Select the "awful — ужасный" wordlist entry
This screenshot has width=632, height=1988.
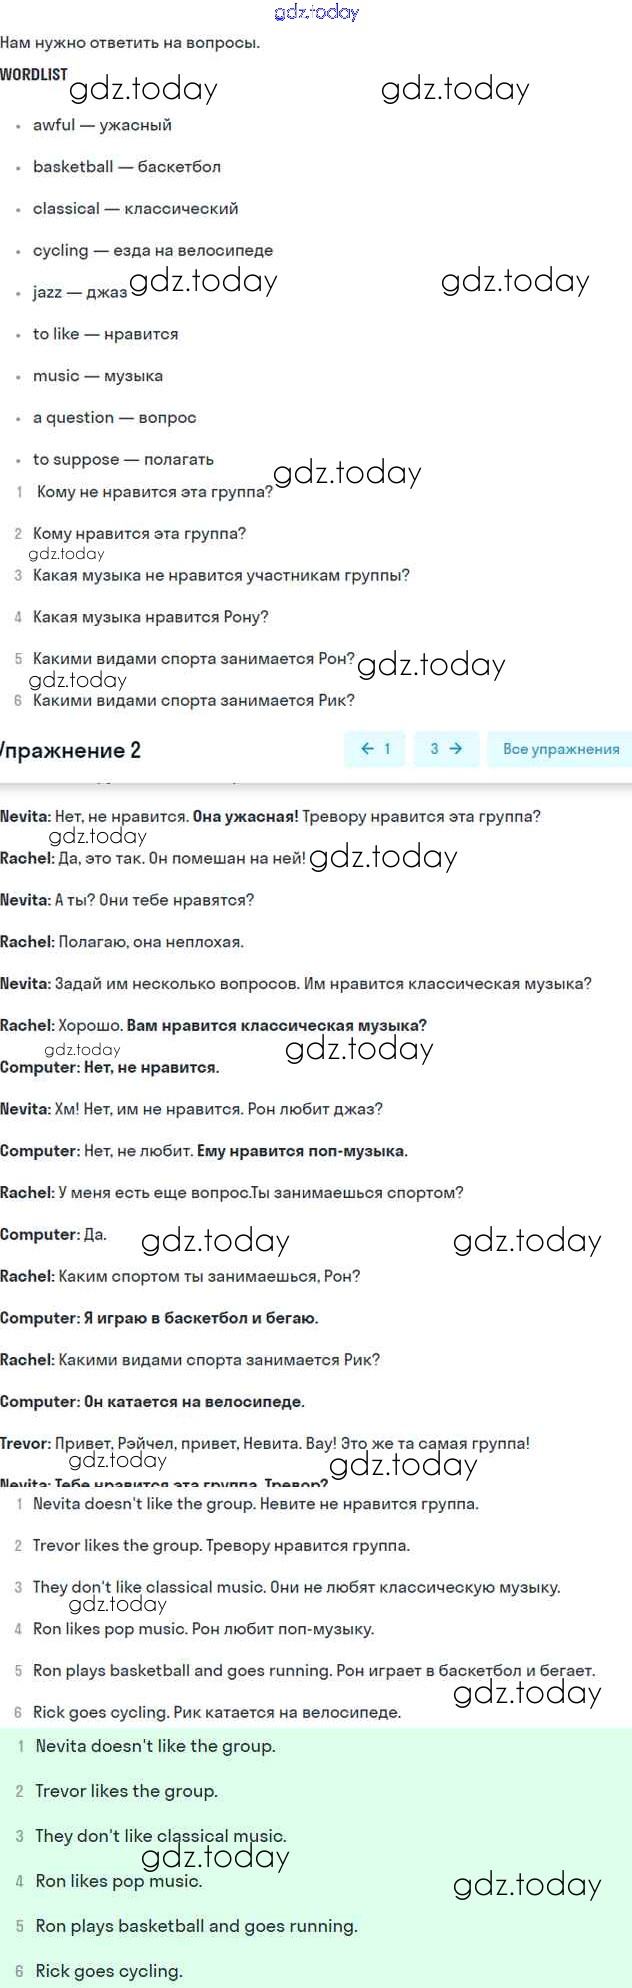click(x=102, y=125)
